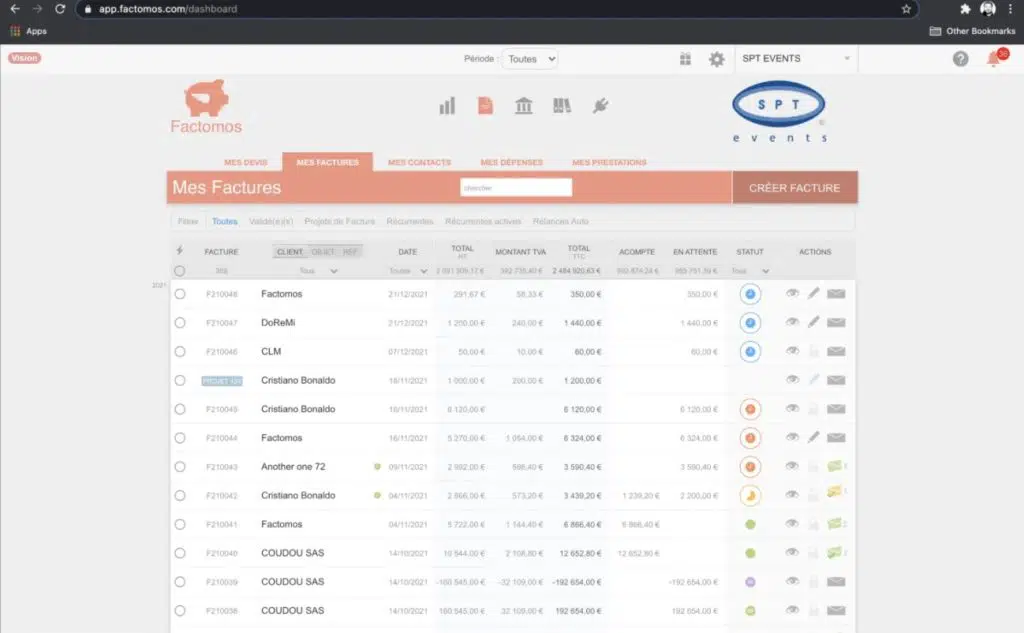View the Factomos F210048 invoice via eye icon
The width and height of the screenshot is (1024, 633).
click(x=792, y=294)
